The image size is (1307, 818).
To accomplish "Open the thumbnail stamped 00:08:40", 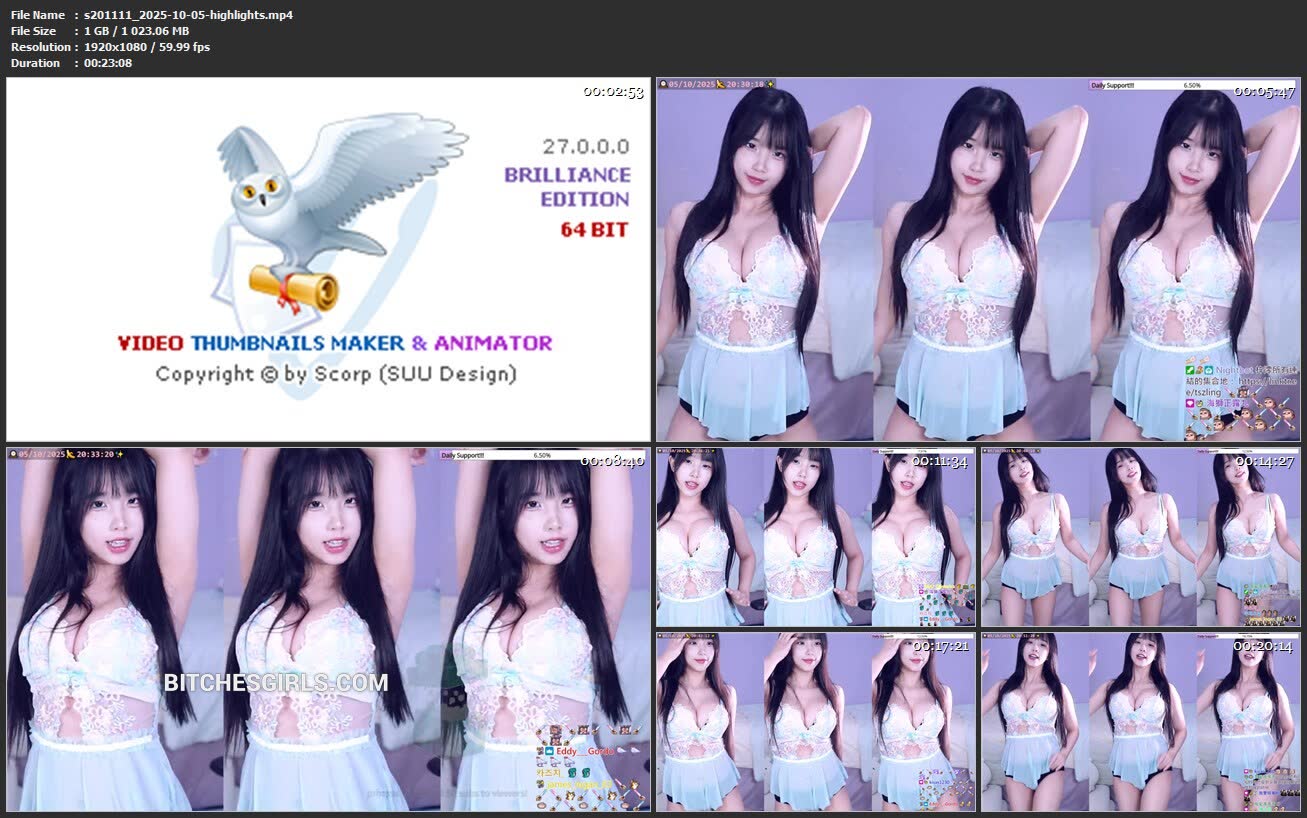I will (x=327, y=629).
